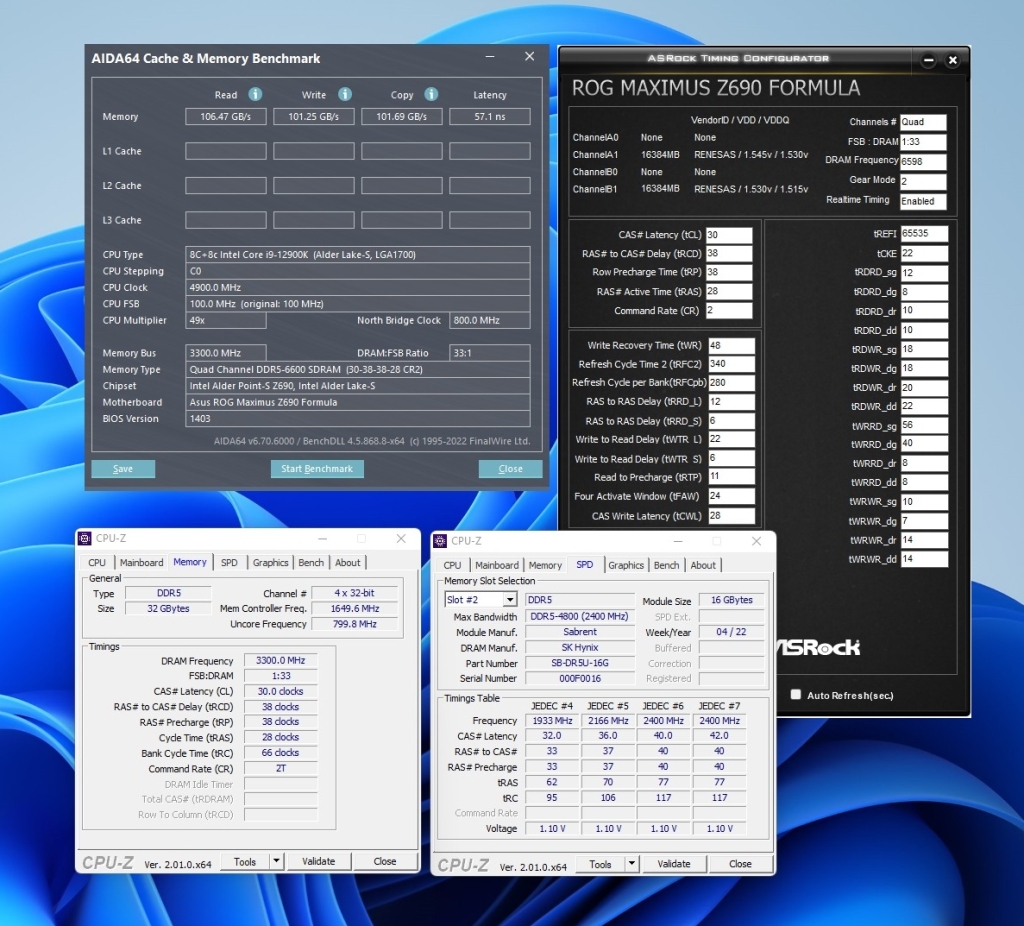Click the tWRWR_dd value field
Screen dimensions: 1024x926
pyautogui.click(x=924, y=559)
